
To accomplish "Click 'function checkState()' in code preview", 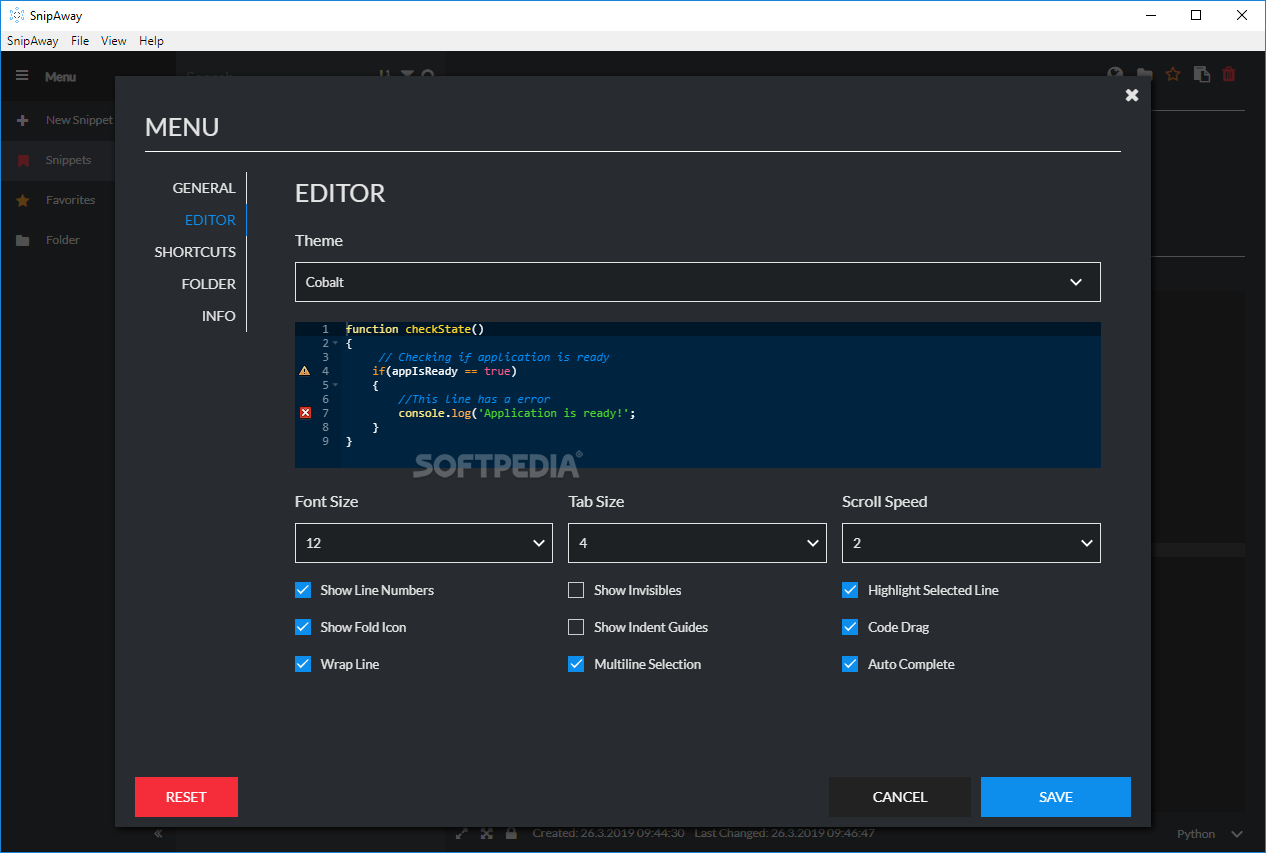I will (x=415, y=329).
